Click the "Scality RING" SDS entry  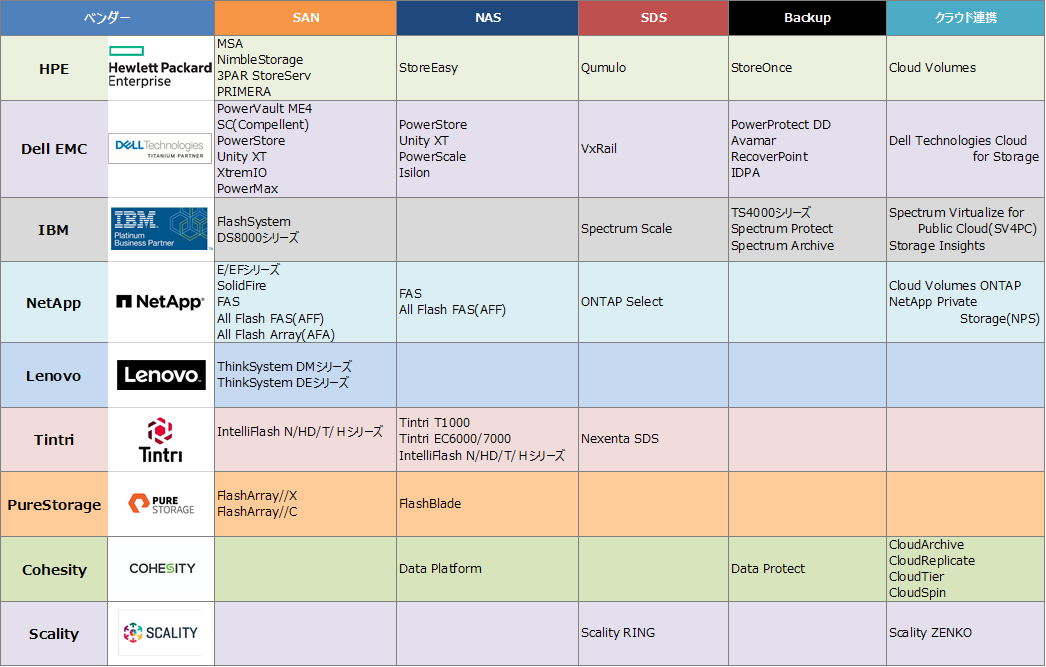(618, 633)
